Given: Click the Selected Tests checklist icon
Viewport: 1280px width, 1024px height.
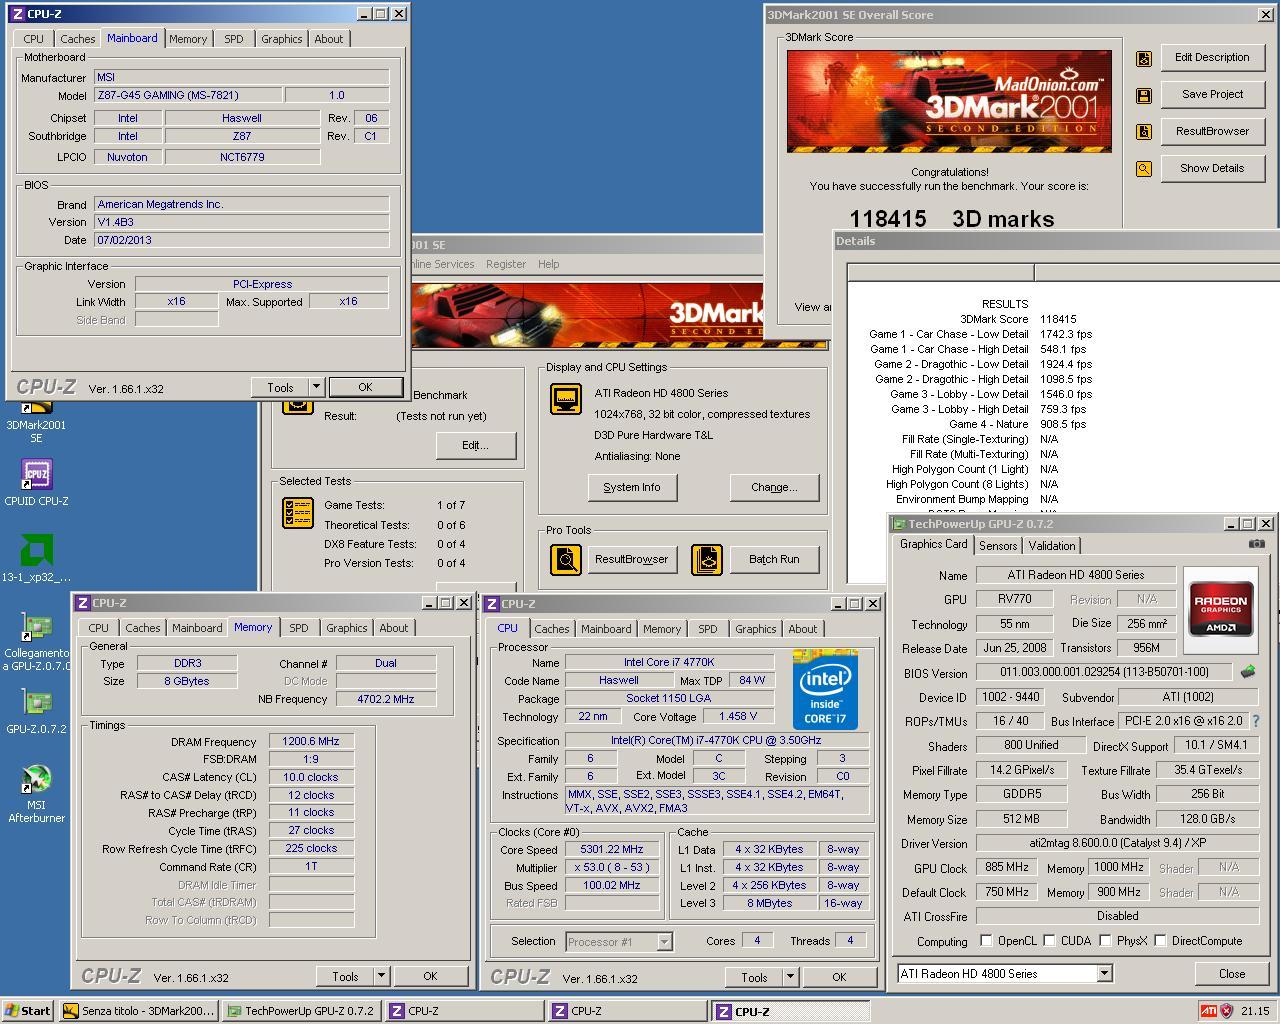Looking at the screenshot, I should click(x=298, y=513).
